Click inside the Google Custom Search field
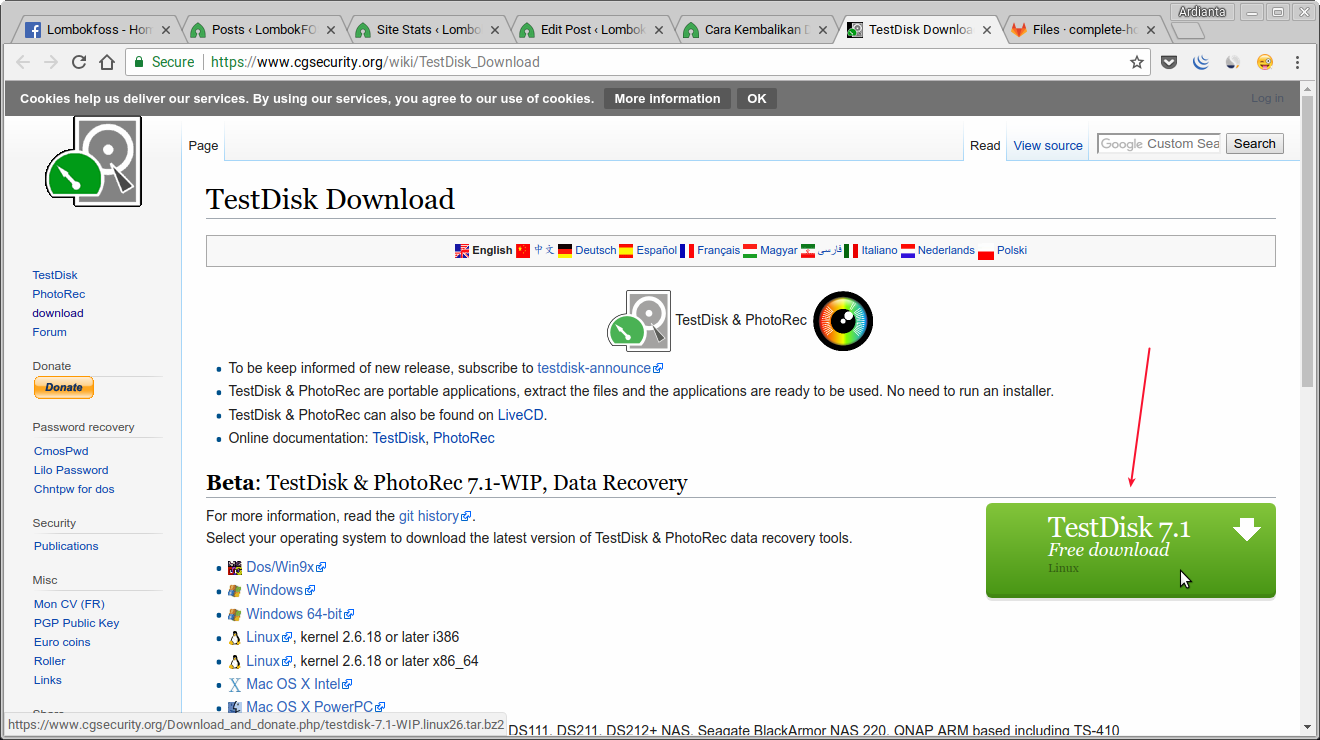This screenshot has width=1320, height=740. (x=1158, y=143)
